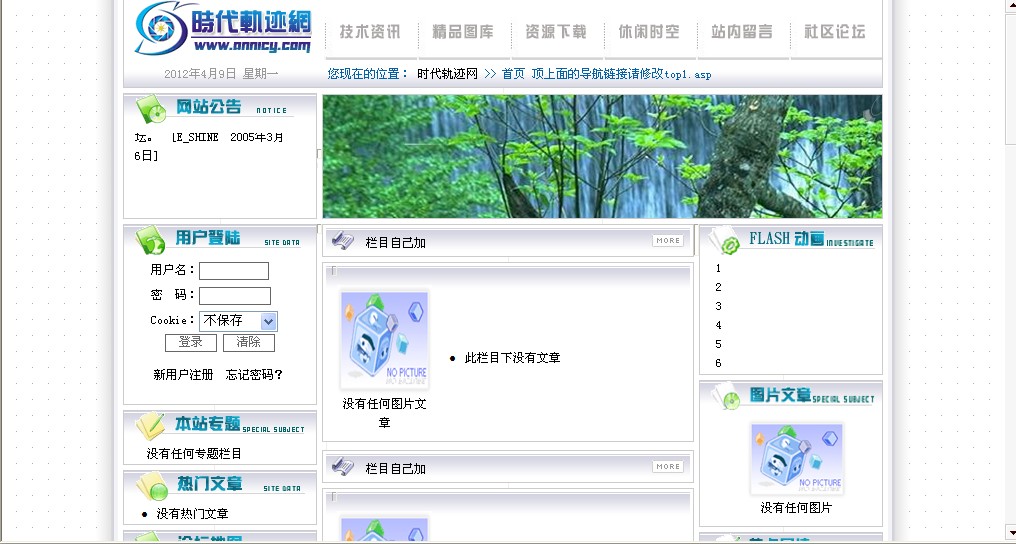Select item 1 in FLASH 动画 list
The image size is (1016, 544).
pyautogui.click(x=718, y=268)
